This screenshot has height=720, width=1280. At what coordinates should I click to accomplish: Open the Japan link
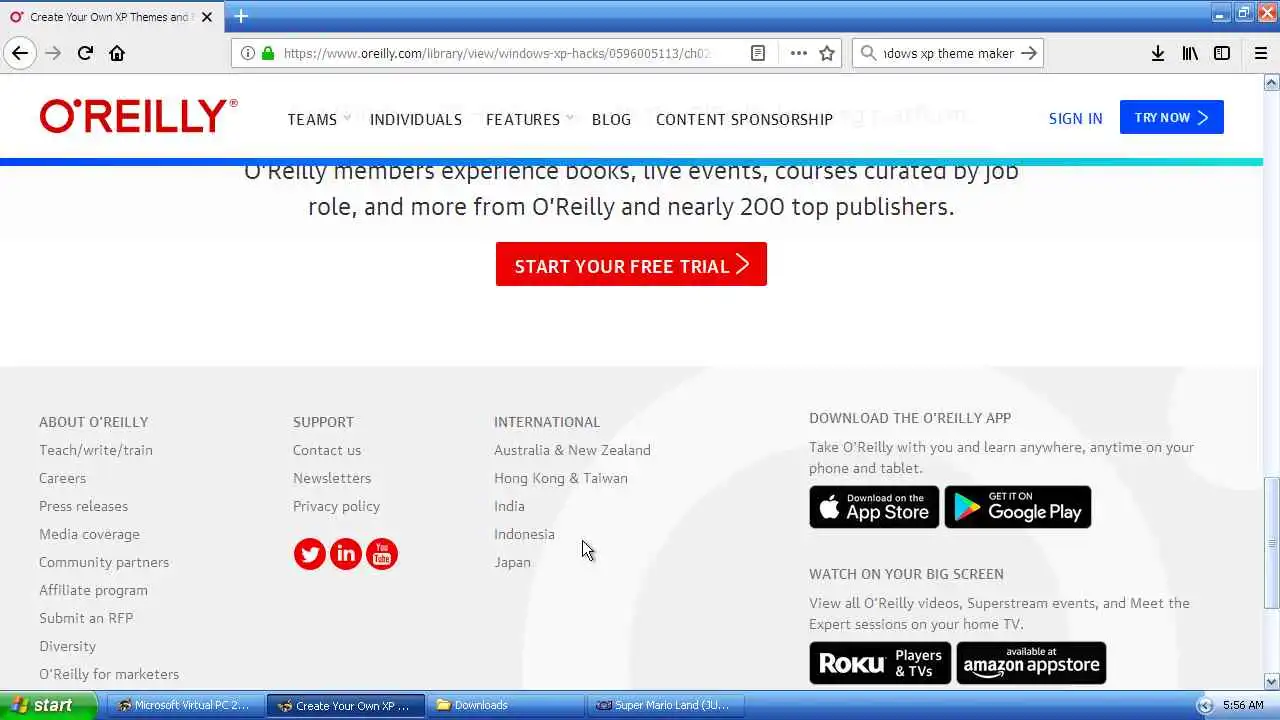point(512,562)
